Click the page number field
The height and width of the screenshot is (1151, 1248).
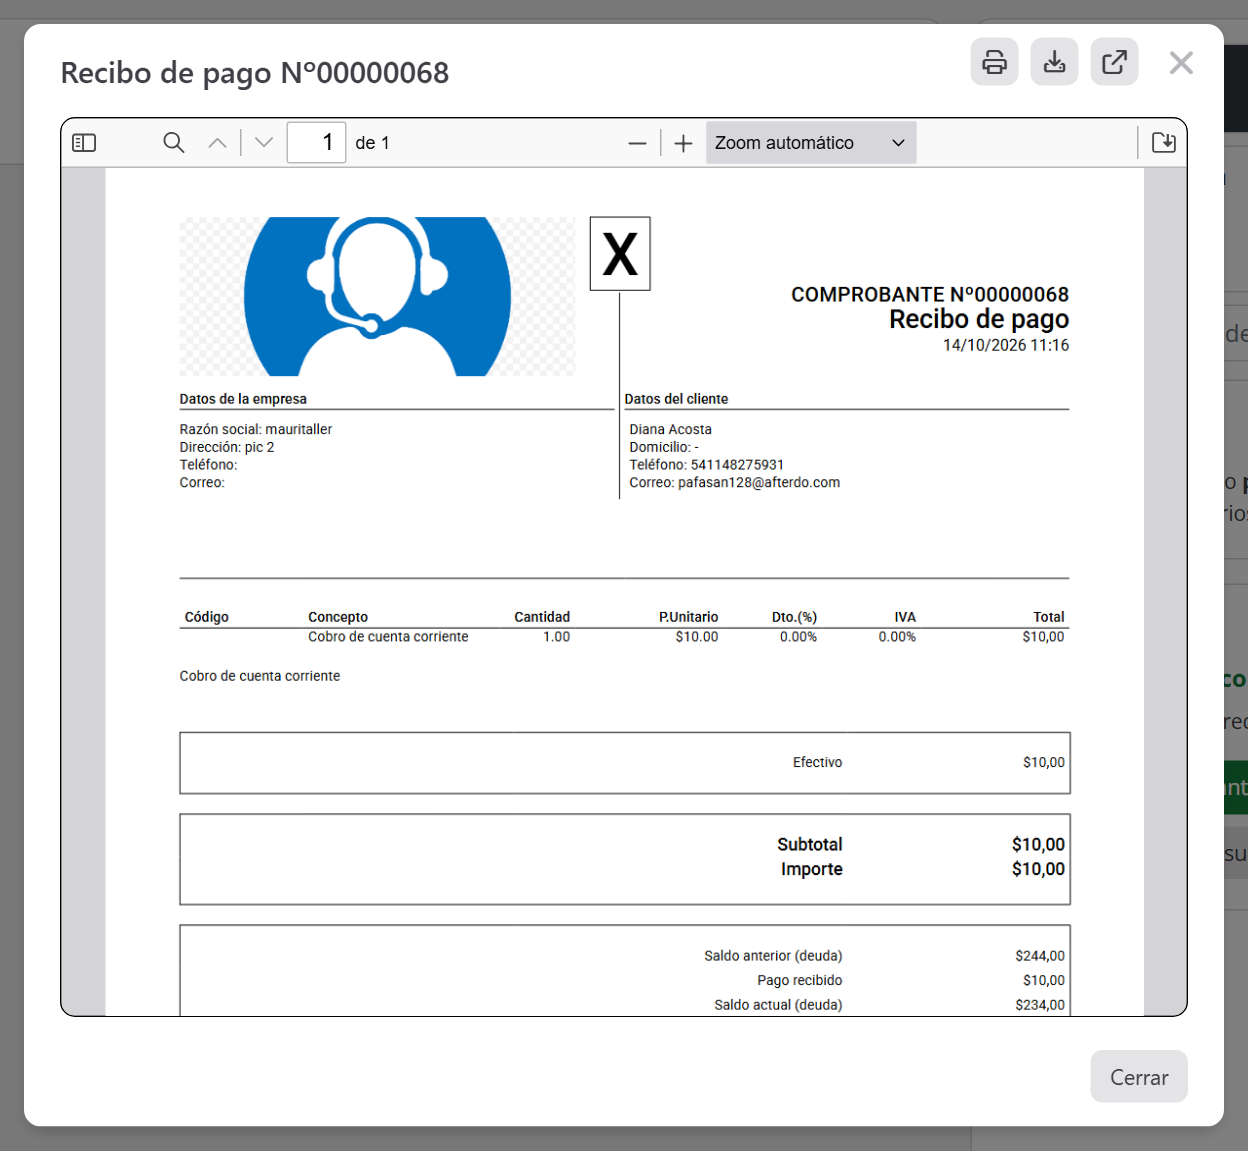pyautogui.click(x=316, y=143)
